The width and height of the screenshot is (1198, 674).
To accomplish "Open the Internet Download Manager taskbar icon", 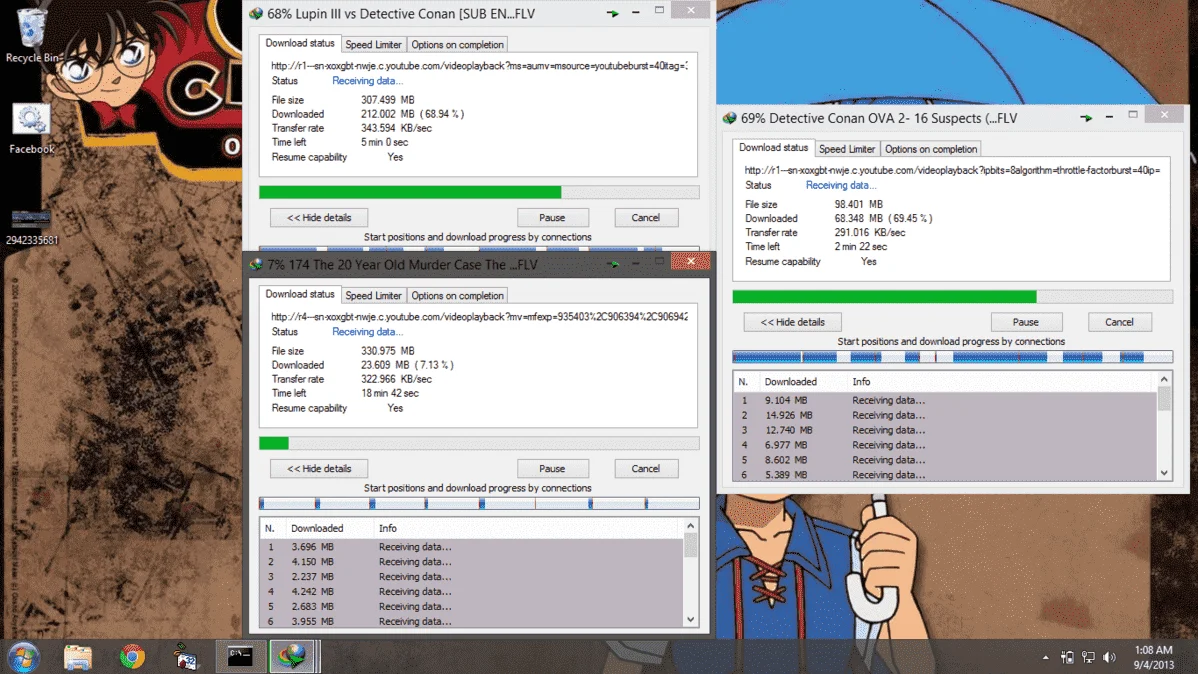I will (x=292, y=656).
